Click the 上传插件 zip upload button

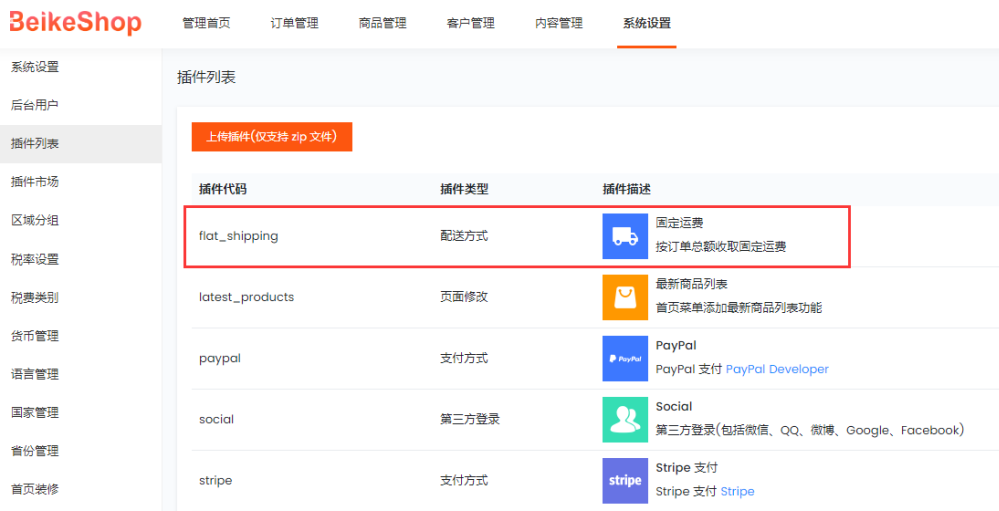[272, 137]
